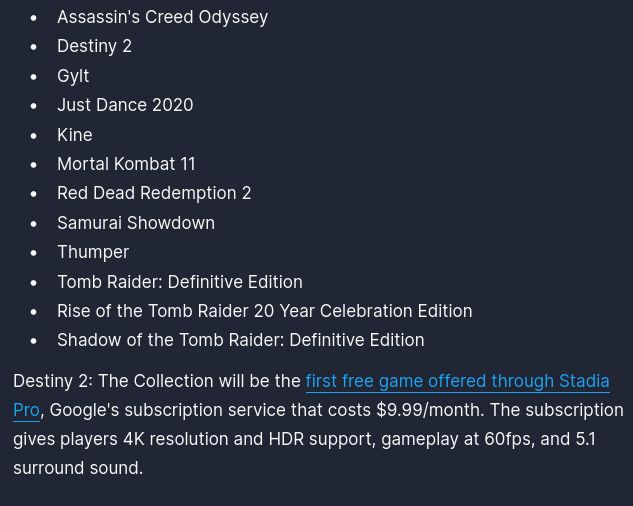Click the Assassin's Creed Odyssey list item

(x=162, y=17)
